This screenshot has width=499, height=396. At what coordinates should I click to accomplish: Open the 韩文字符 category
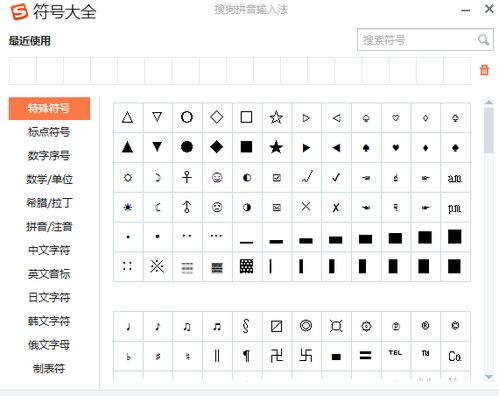click(49, 321)
